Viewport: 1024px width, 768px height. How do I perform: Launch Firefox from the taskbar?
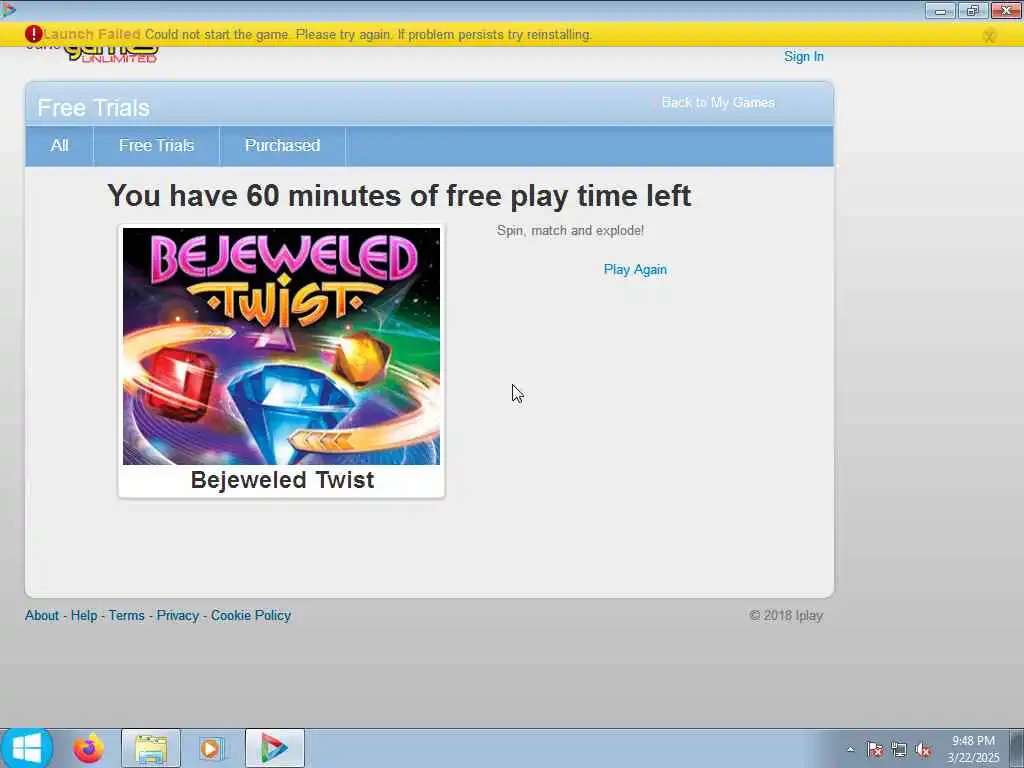pos(88,748)
